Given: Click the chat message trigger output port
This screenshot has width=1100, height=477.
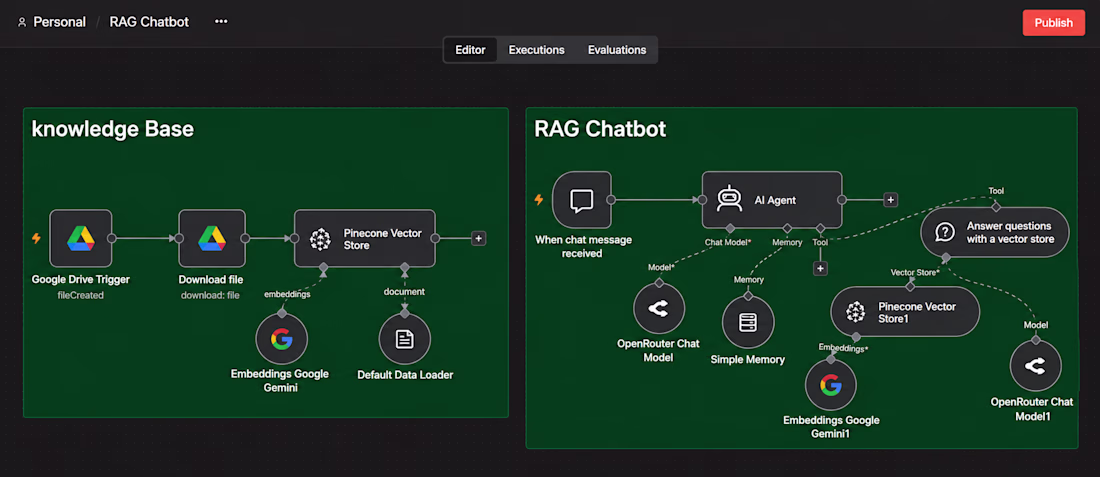Looking at the screenshot, I should (611, 200).
